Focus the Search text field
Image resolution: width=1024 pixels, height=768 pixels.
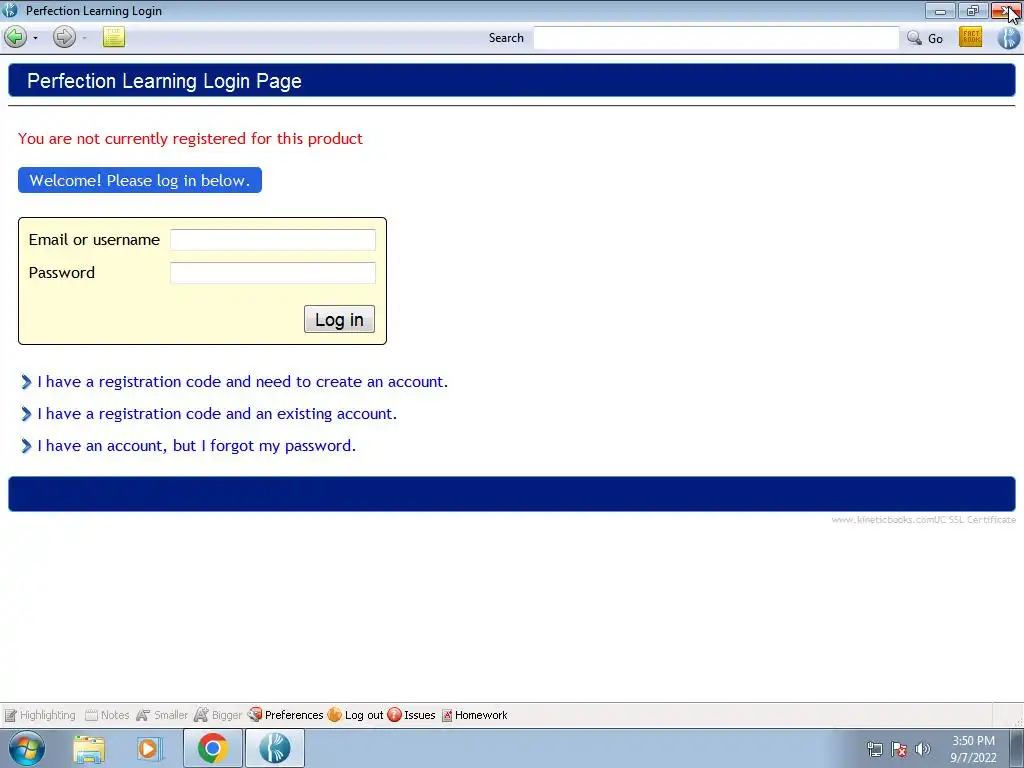(716, 38)
